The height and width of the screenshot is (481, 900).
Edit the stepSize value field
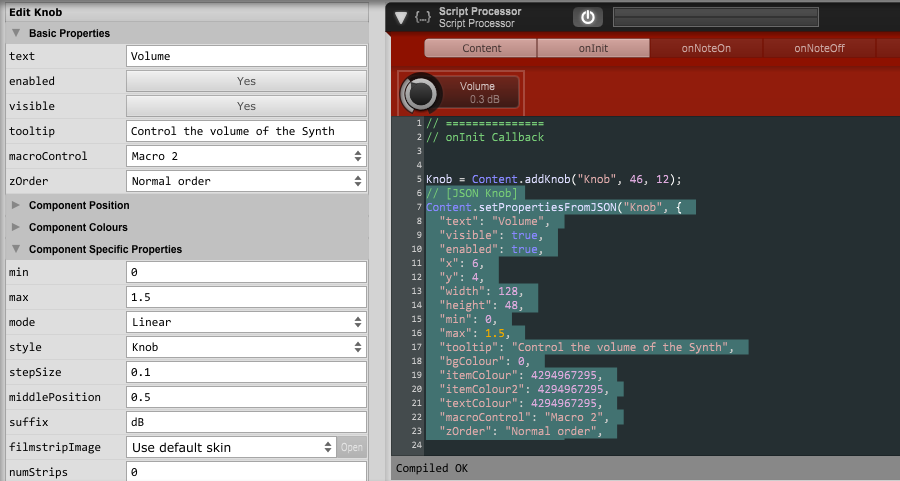click(246, 372)
